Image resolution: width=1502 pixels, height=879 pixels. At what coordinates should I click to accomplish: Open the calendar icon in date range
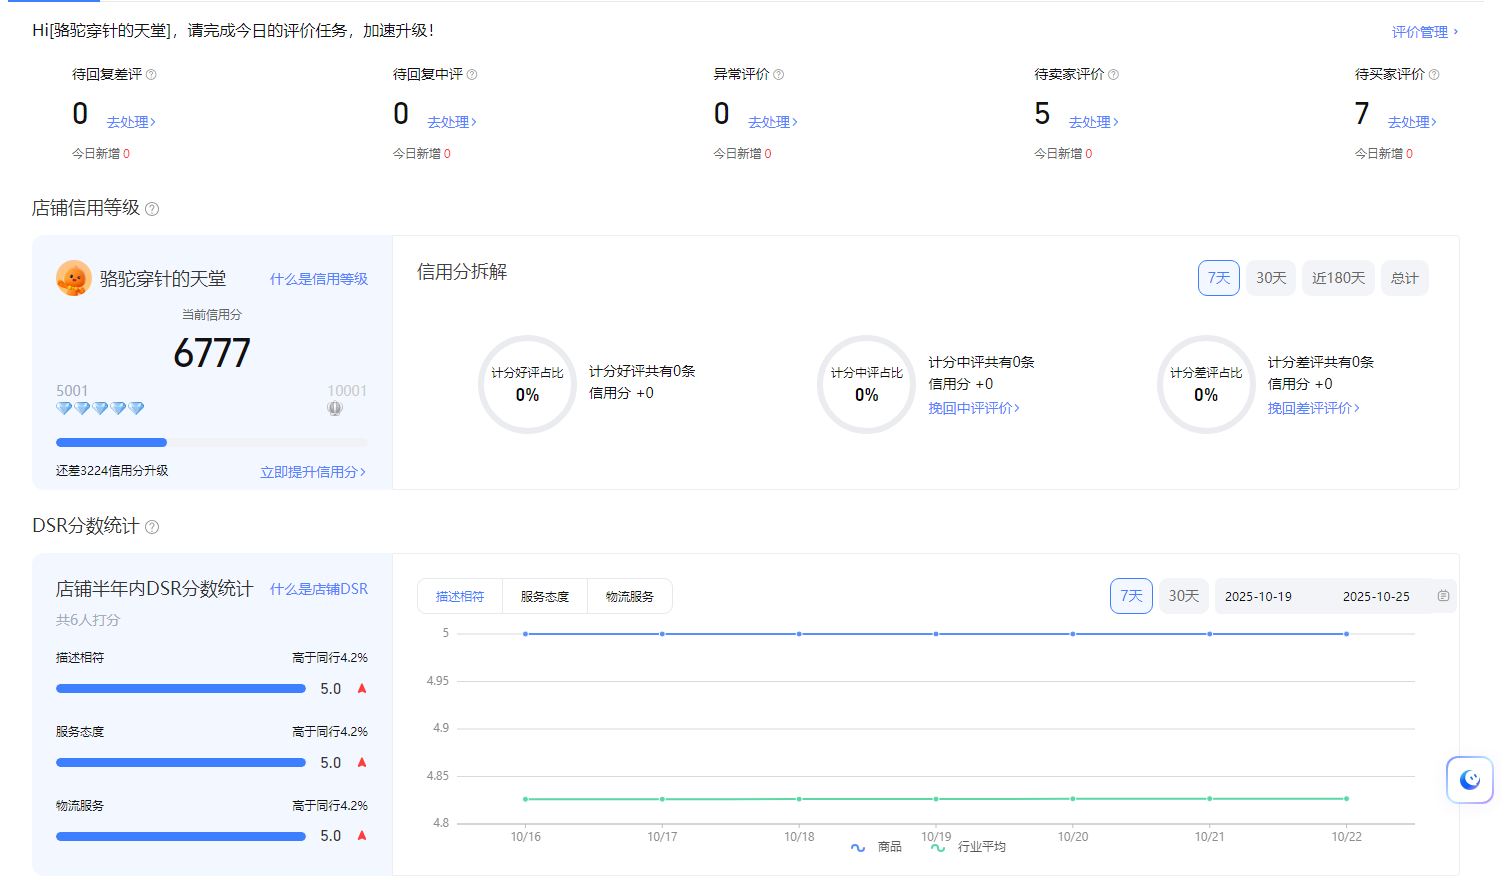click(1443, 596)
